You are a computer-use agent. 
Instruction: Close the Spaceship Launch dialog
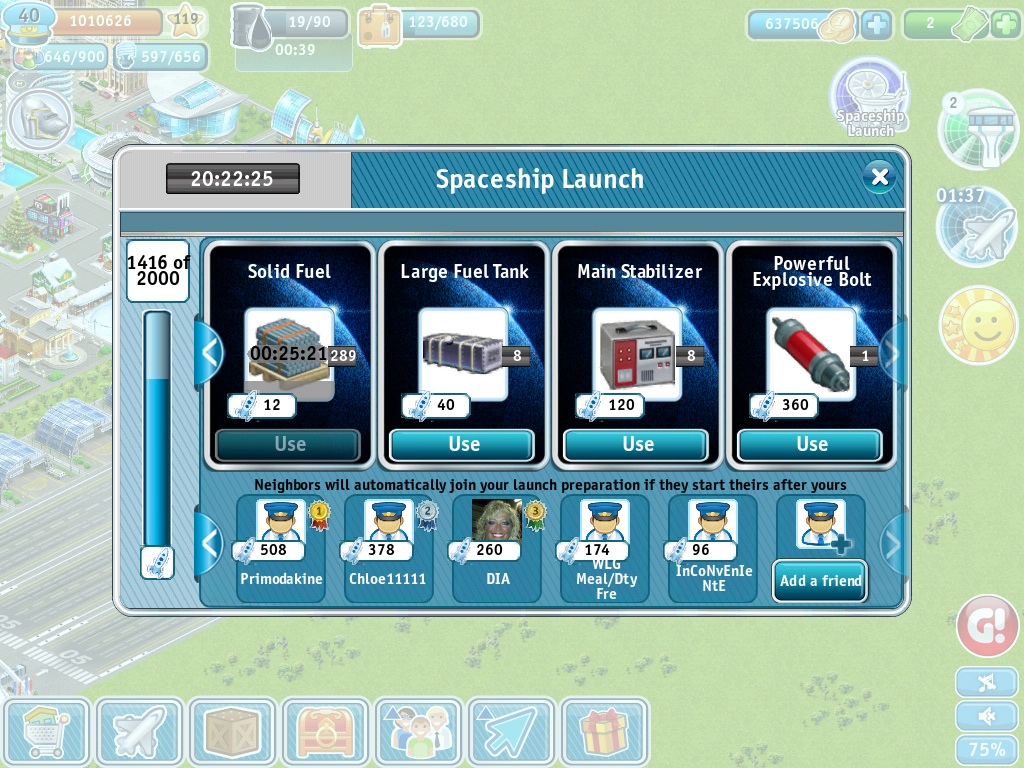point(880,177)
